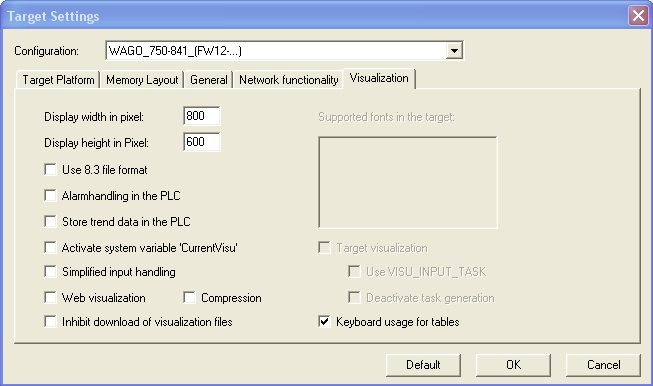Click the Cancel button
653x386 pixels.
pyautogui.click(x=603, y=365)
